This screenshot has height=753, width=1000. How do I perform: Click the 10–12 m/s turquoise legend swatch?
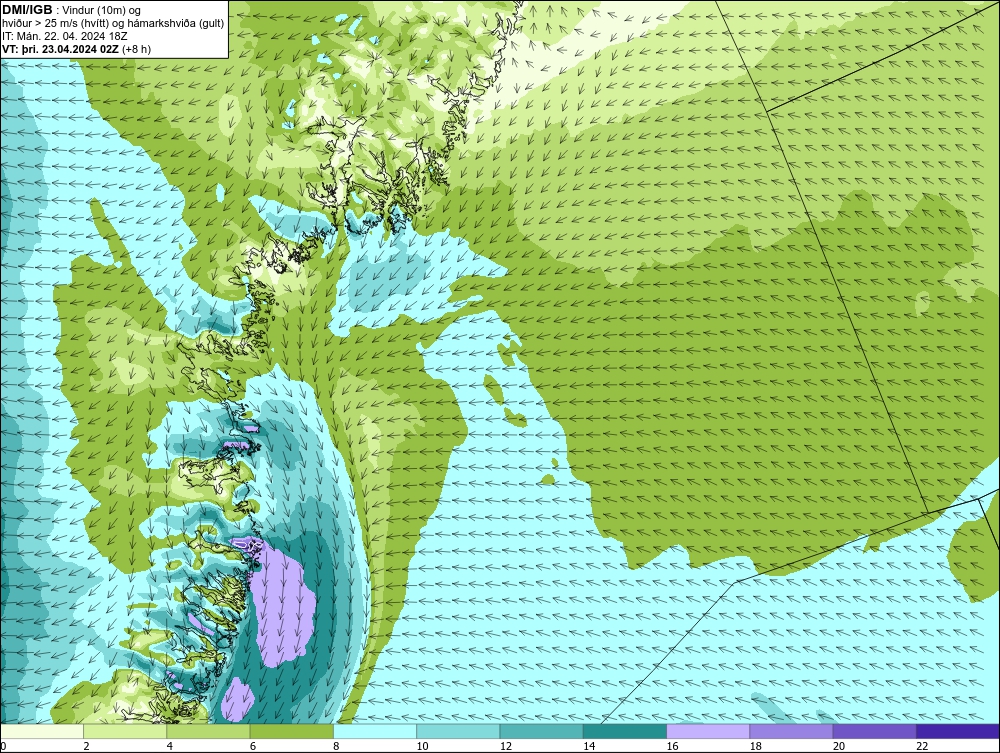pos(458,731)
